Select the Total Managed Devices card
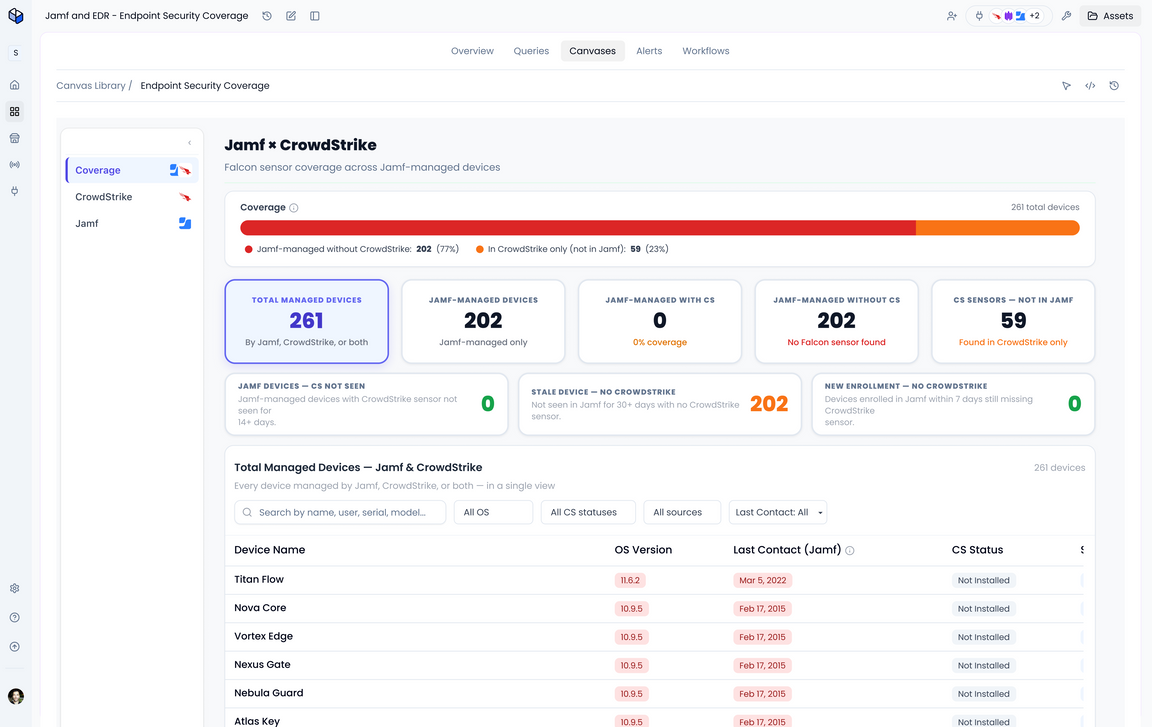The width and height of the screenshot is (1152, 727). coord(306,321)
